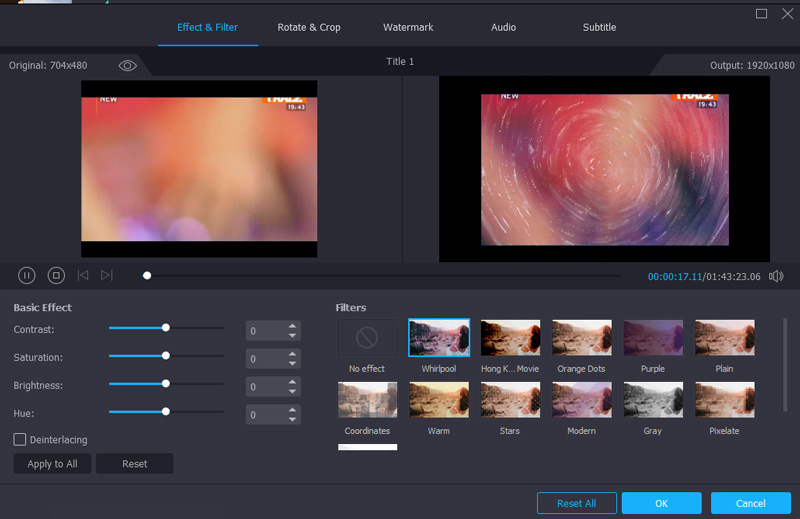Click the Apply to All button
Viewport: 800px width, 519px height.
[52, 464]
